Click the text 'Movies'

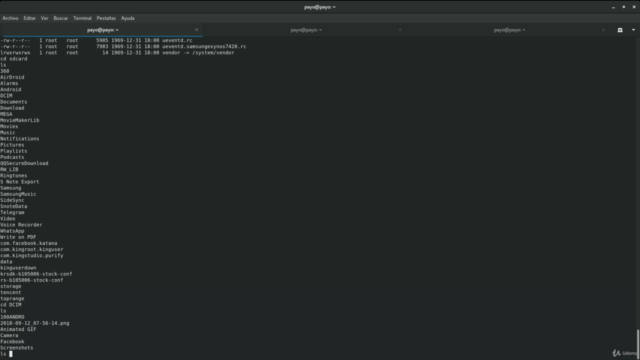click(9, 127)
